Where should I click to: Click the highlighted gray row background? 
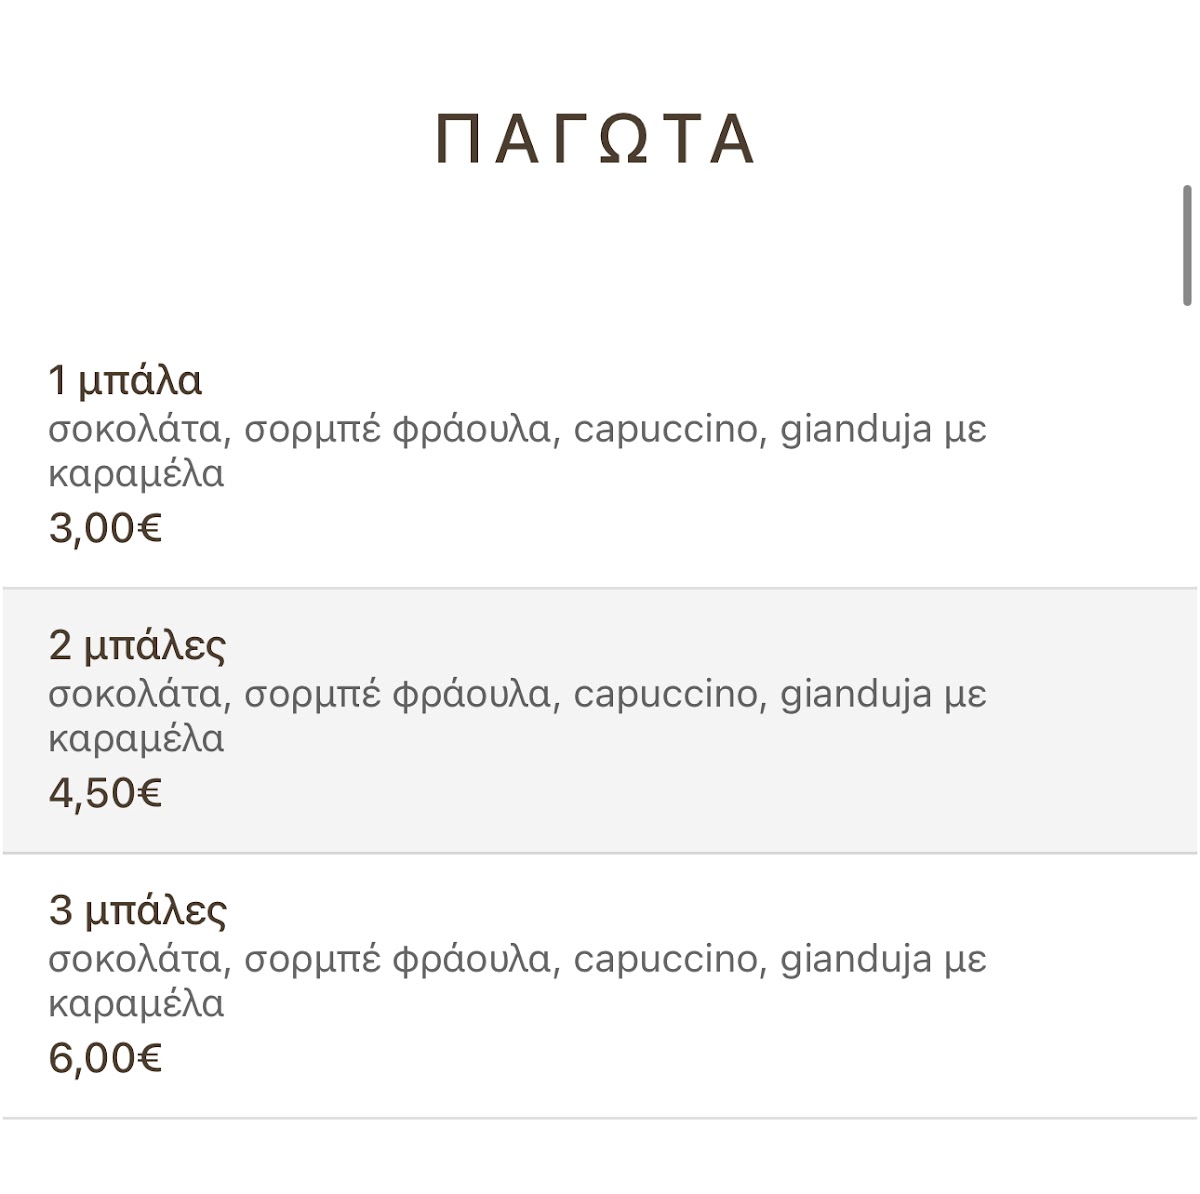pyautogui.click(x=600, y=721)
